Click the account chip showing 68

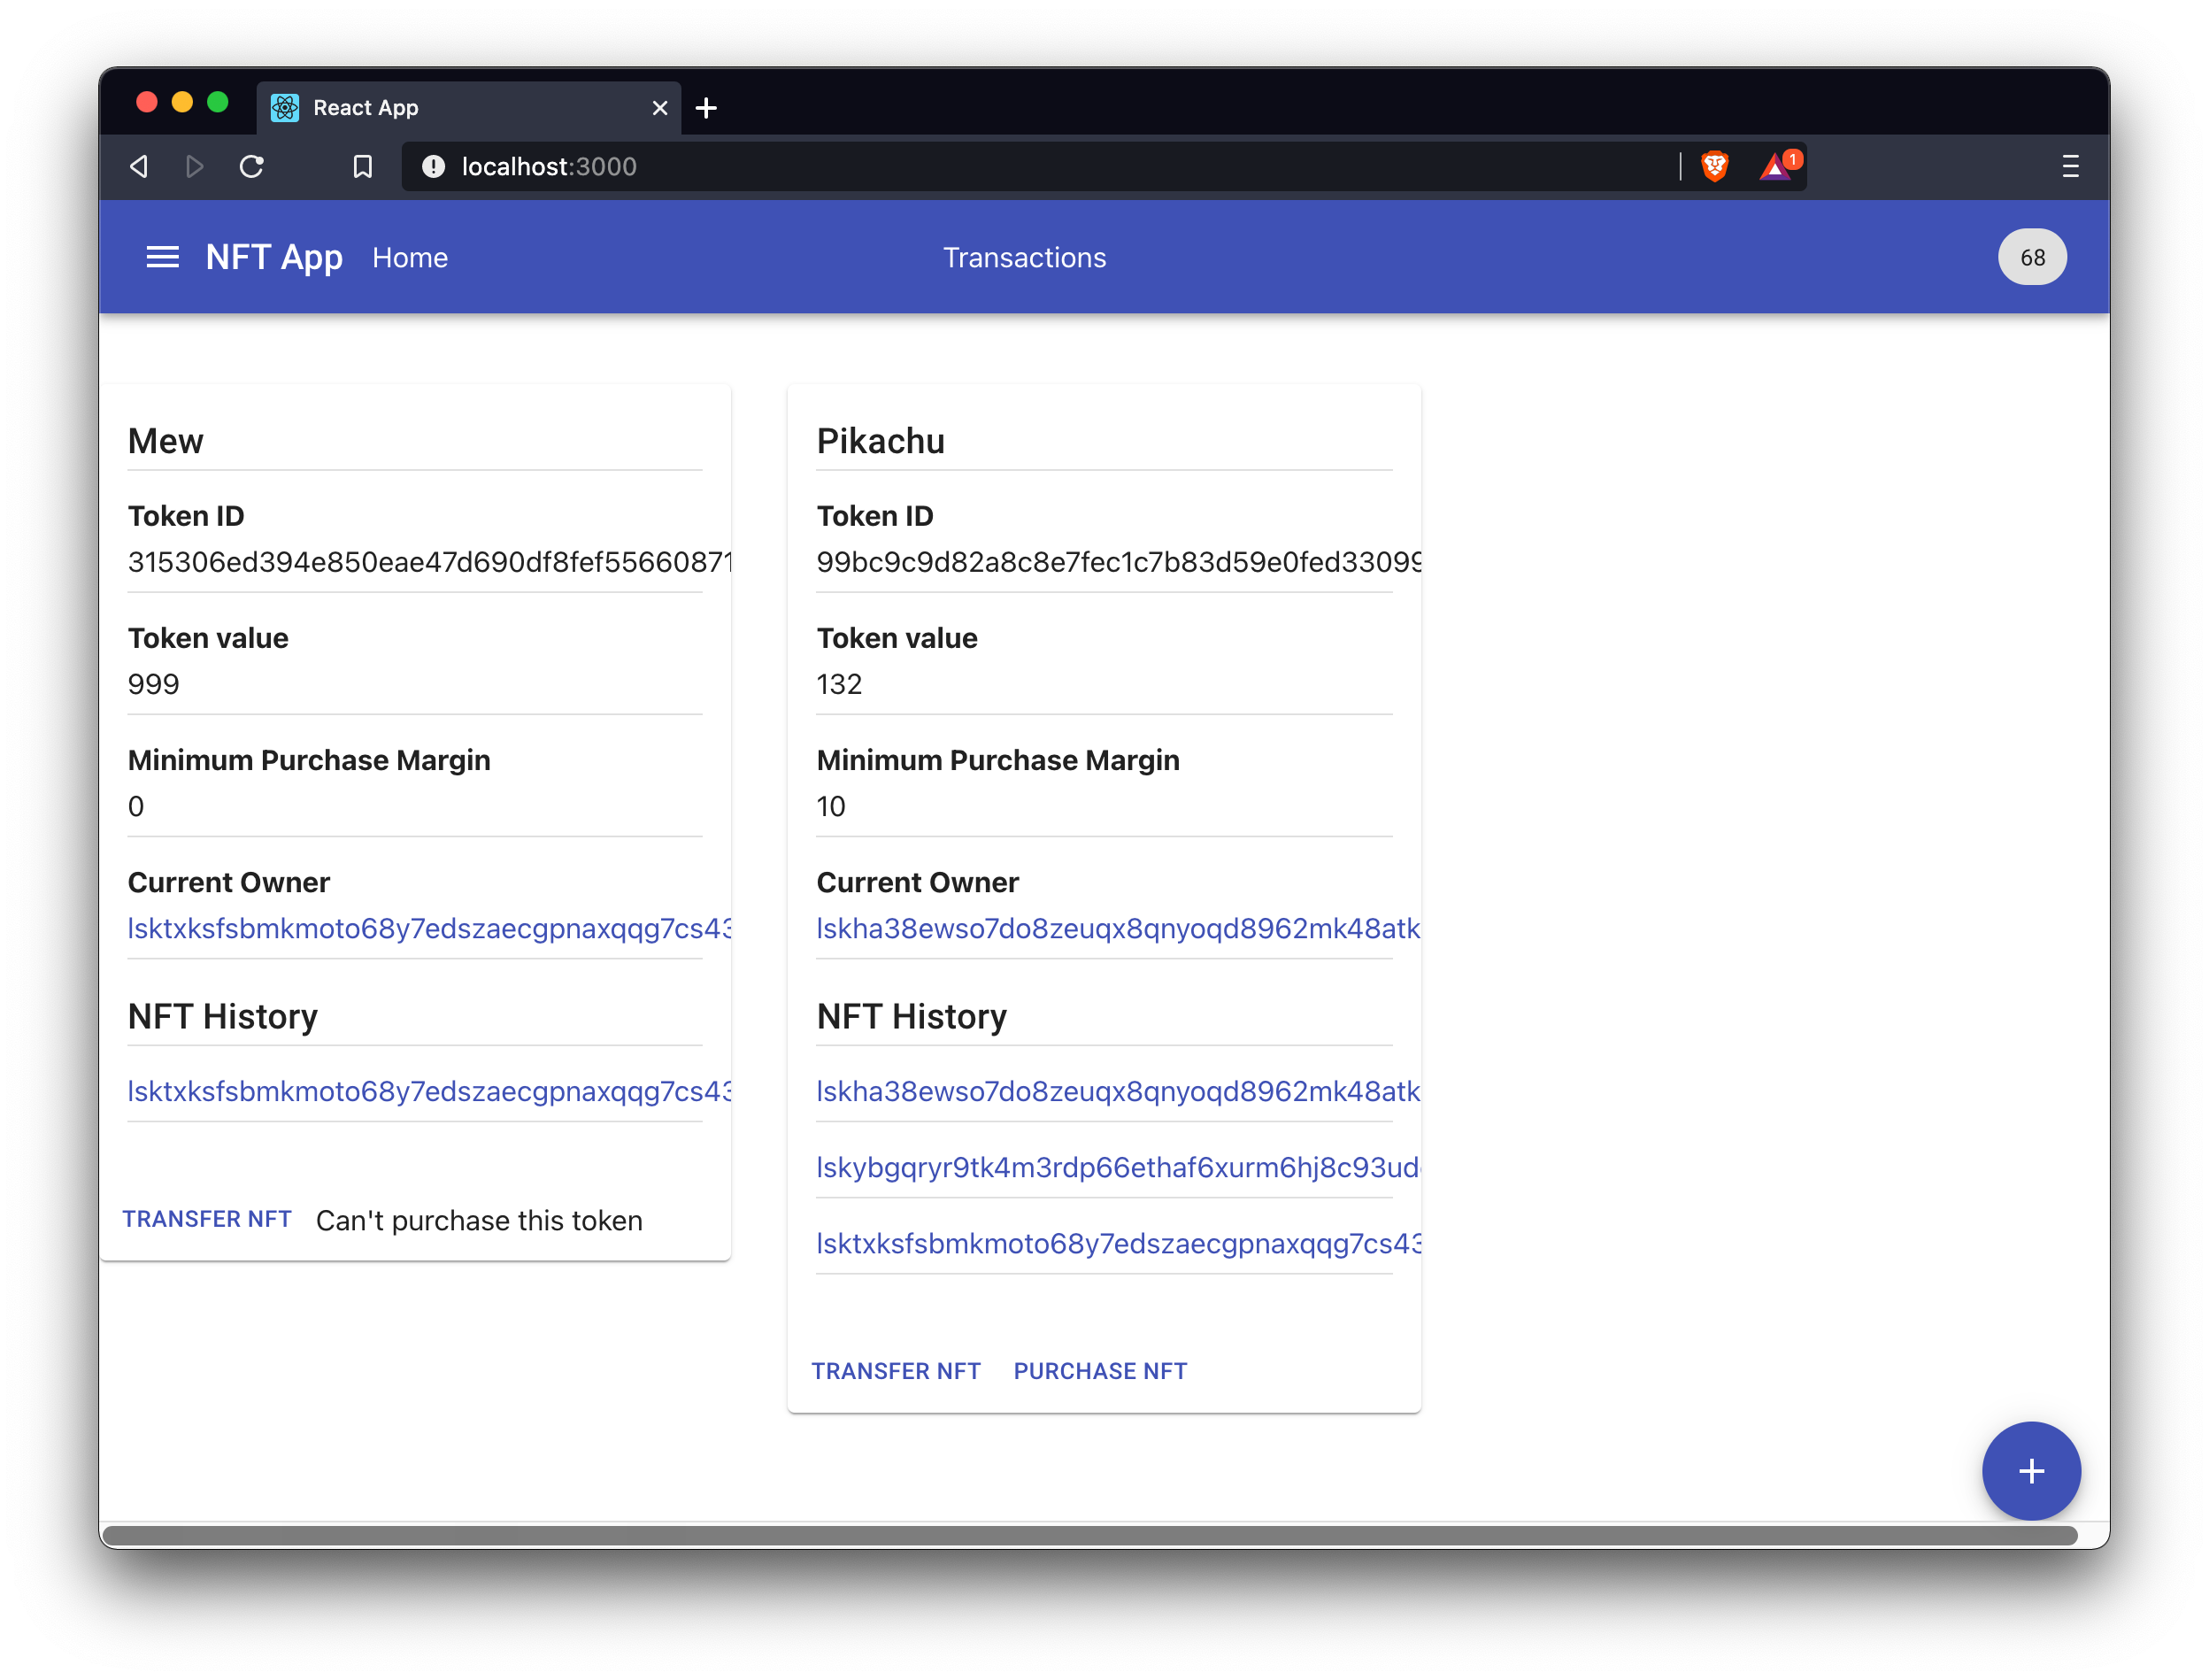click(x=2031, y=258)
